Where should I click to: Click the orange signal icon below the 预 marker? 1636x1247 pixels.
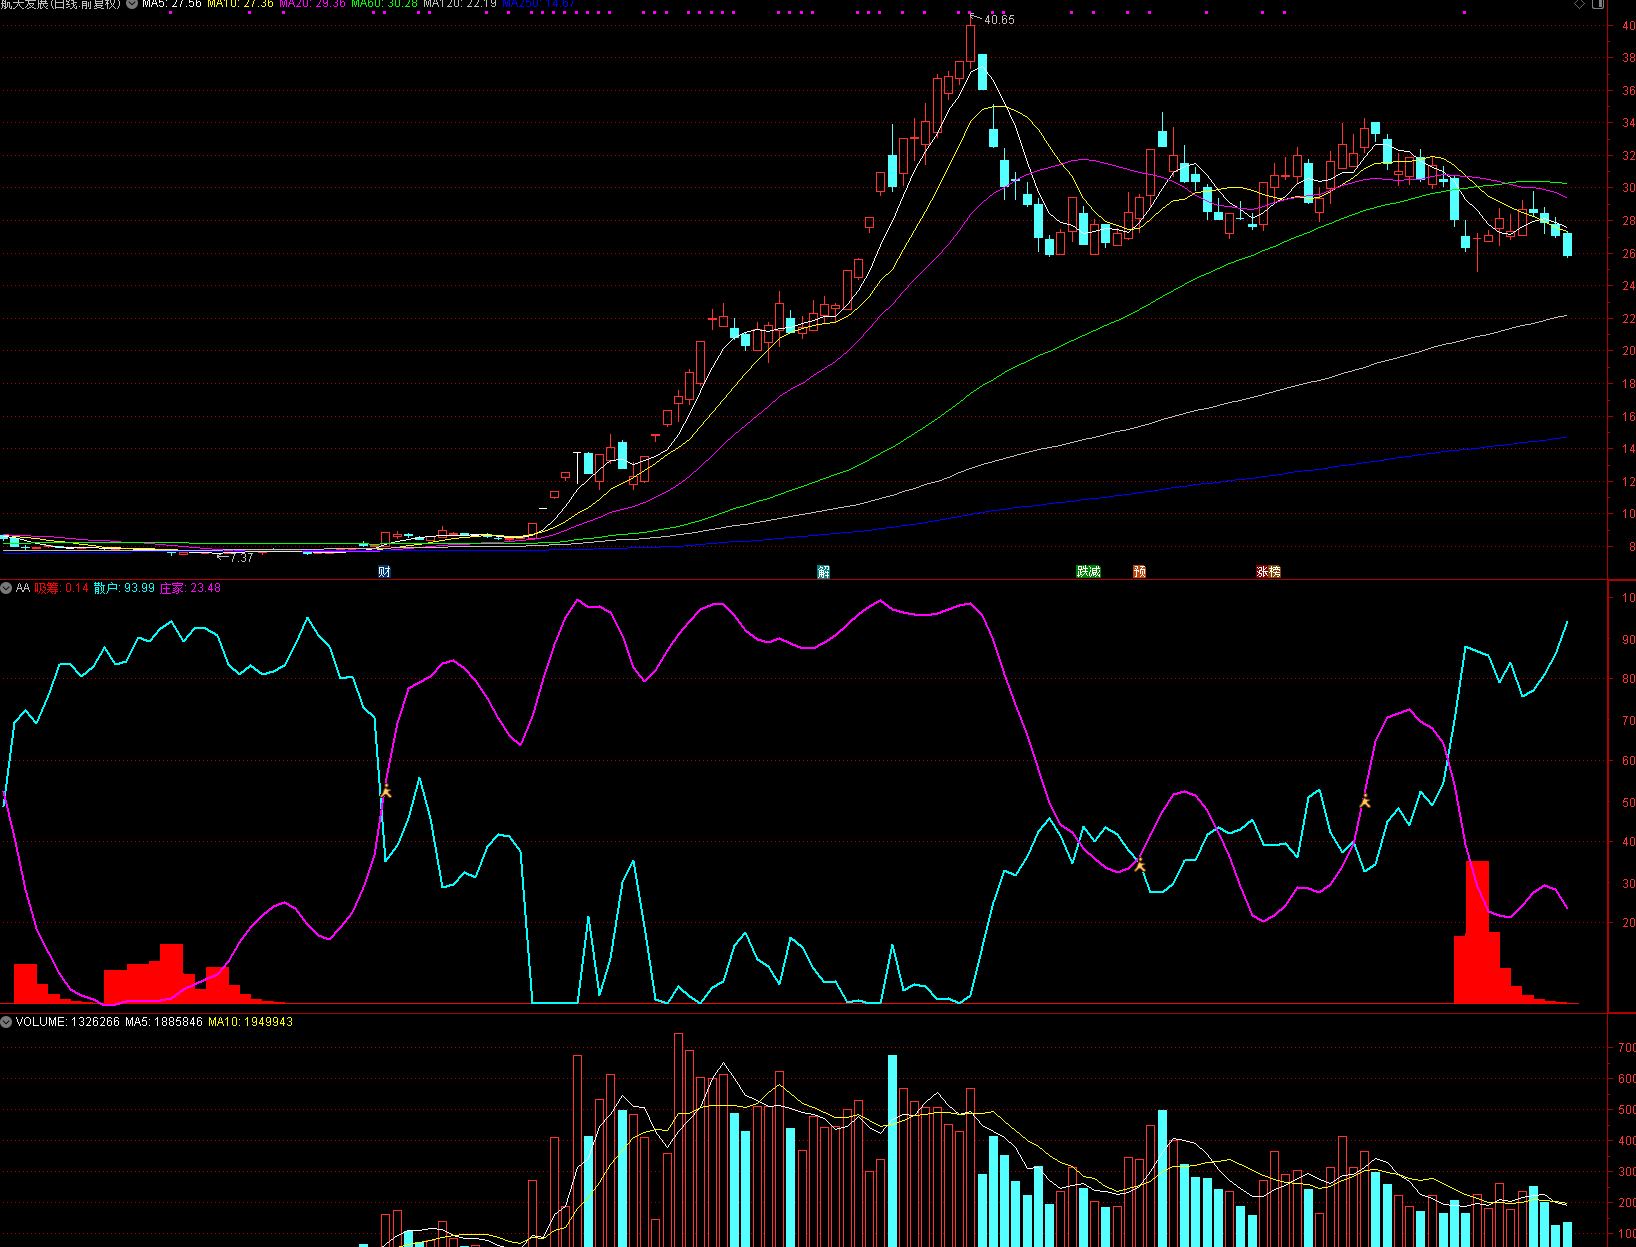pyautogui.click(x=1140, y=865)
